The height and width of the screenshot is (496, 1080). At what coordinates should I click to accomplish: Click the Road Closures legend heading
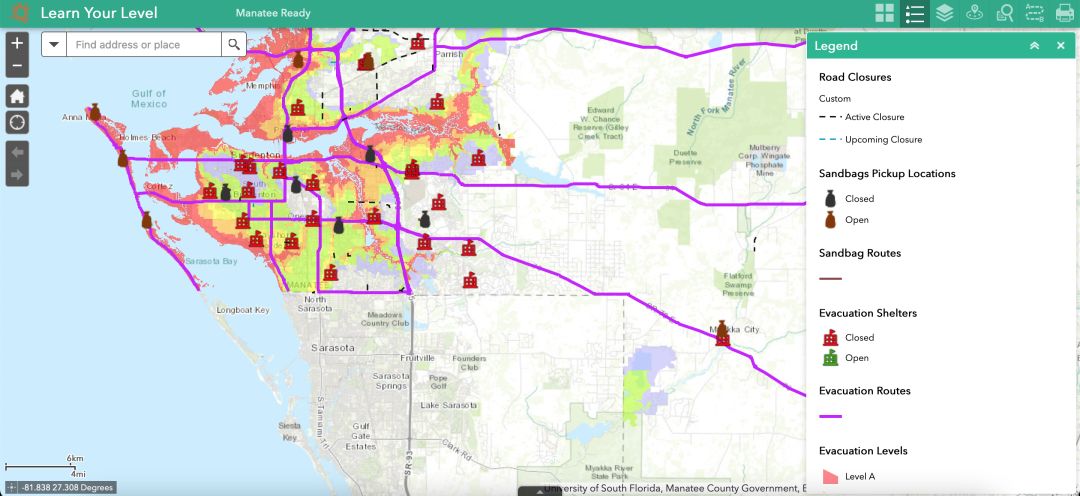point(855,77)
